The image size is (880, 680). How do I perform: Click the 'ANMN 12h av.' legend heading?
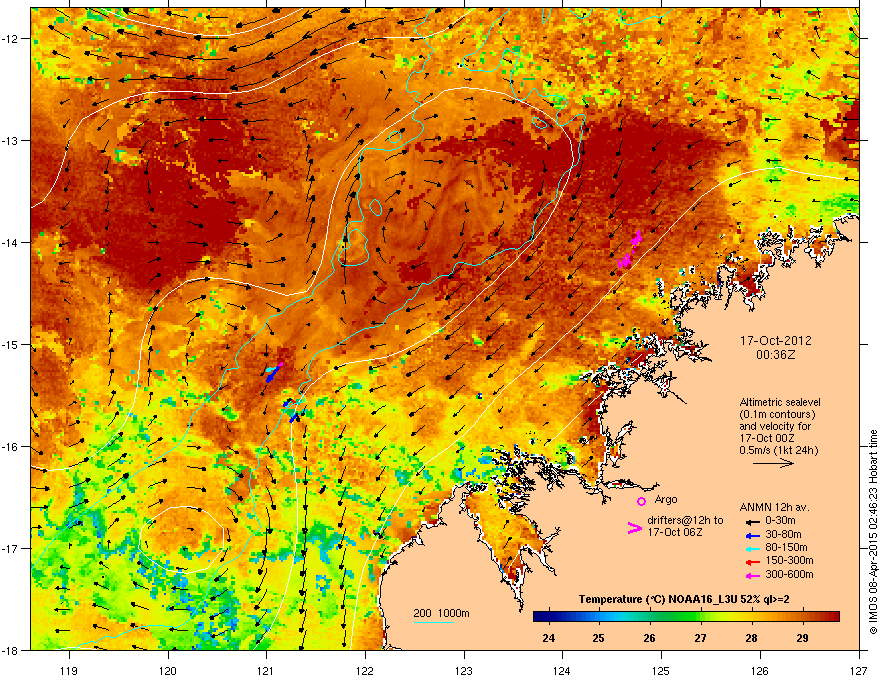pyautogui.click(x=774, y=507)
